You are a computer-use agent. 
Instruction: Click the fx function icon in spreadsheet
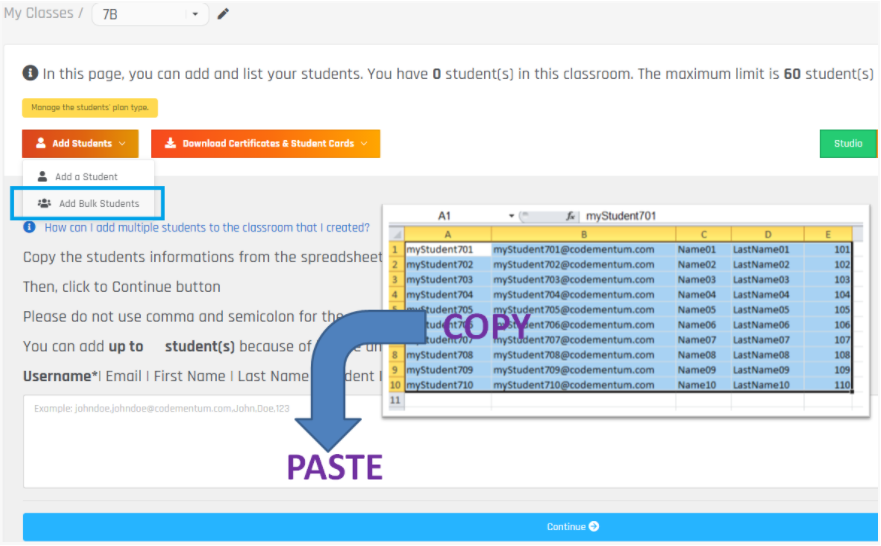tap(570, 216)
